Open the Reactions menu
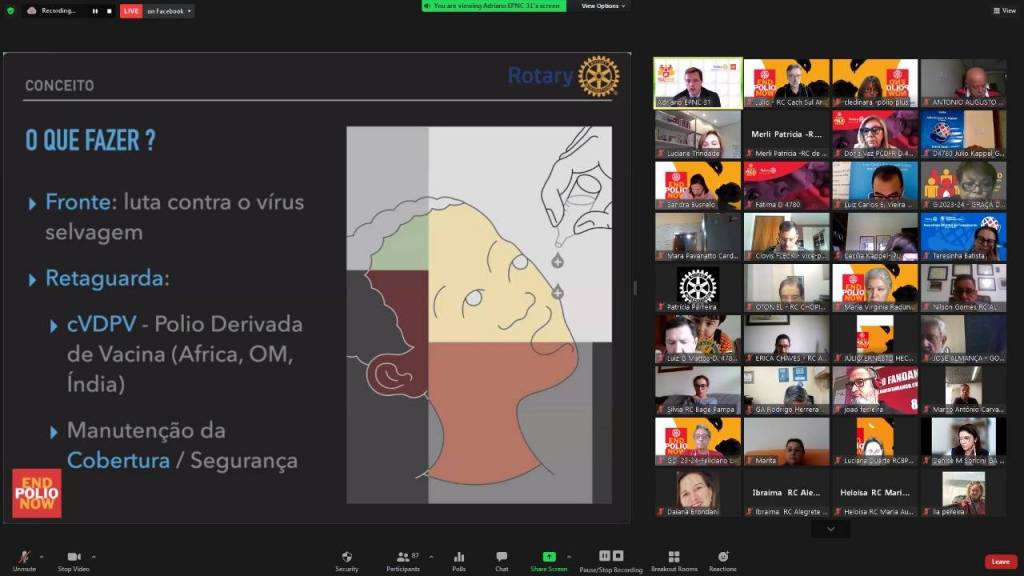Viewport: 1024px width, 576px height. [722, 559]
